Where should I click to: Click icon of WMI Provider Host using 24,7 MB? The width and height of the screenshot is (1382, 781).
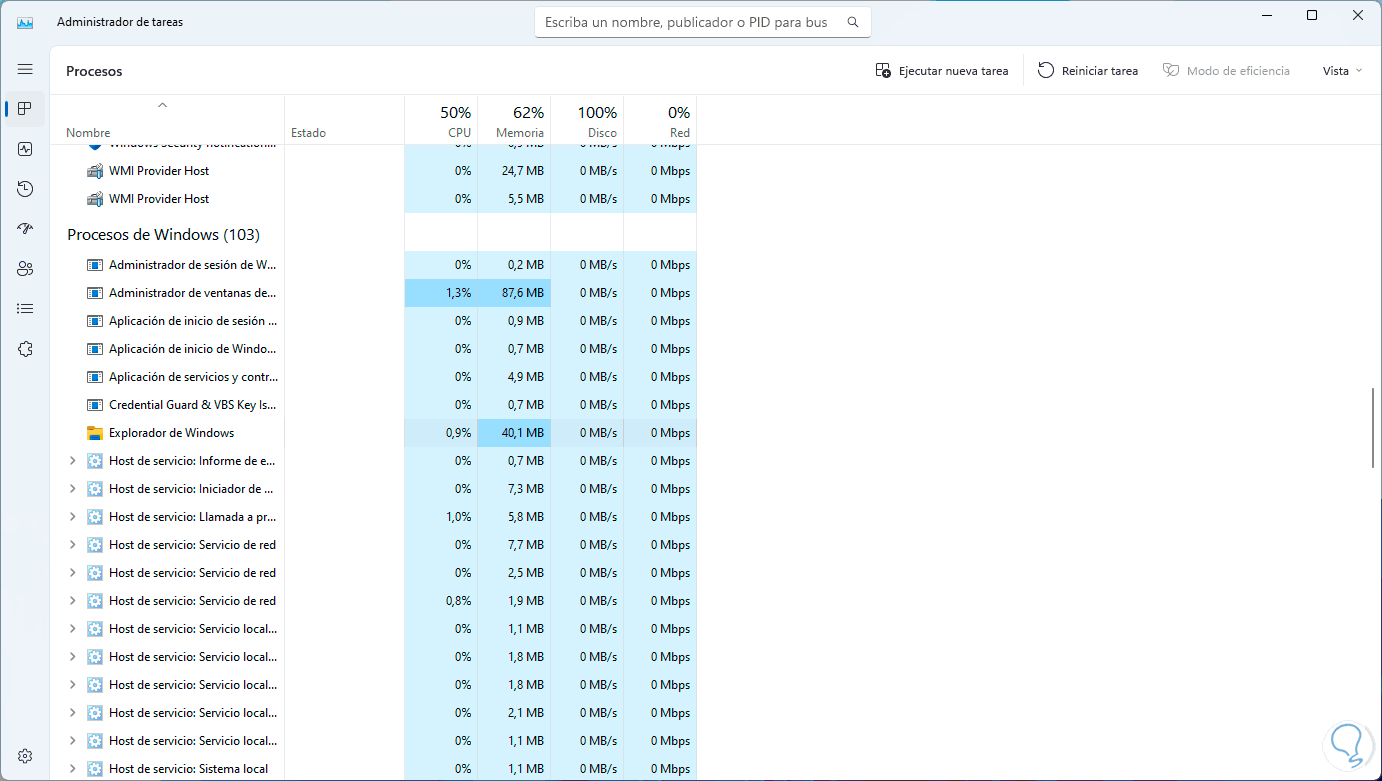click(x=95, y=171)
